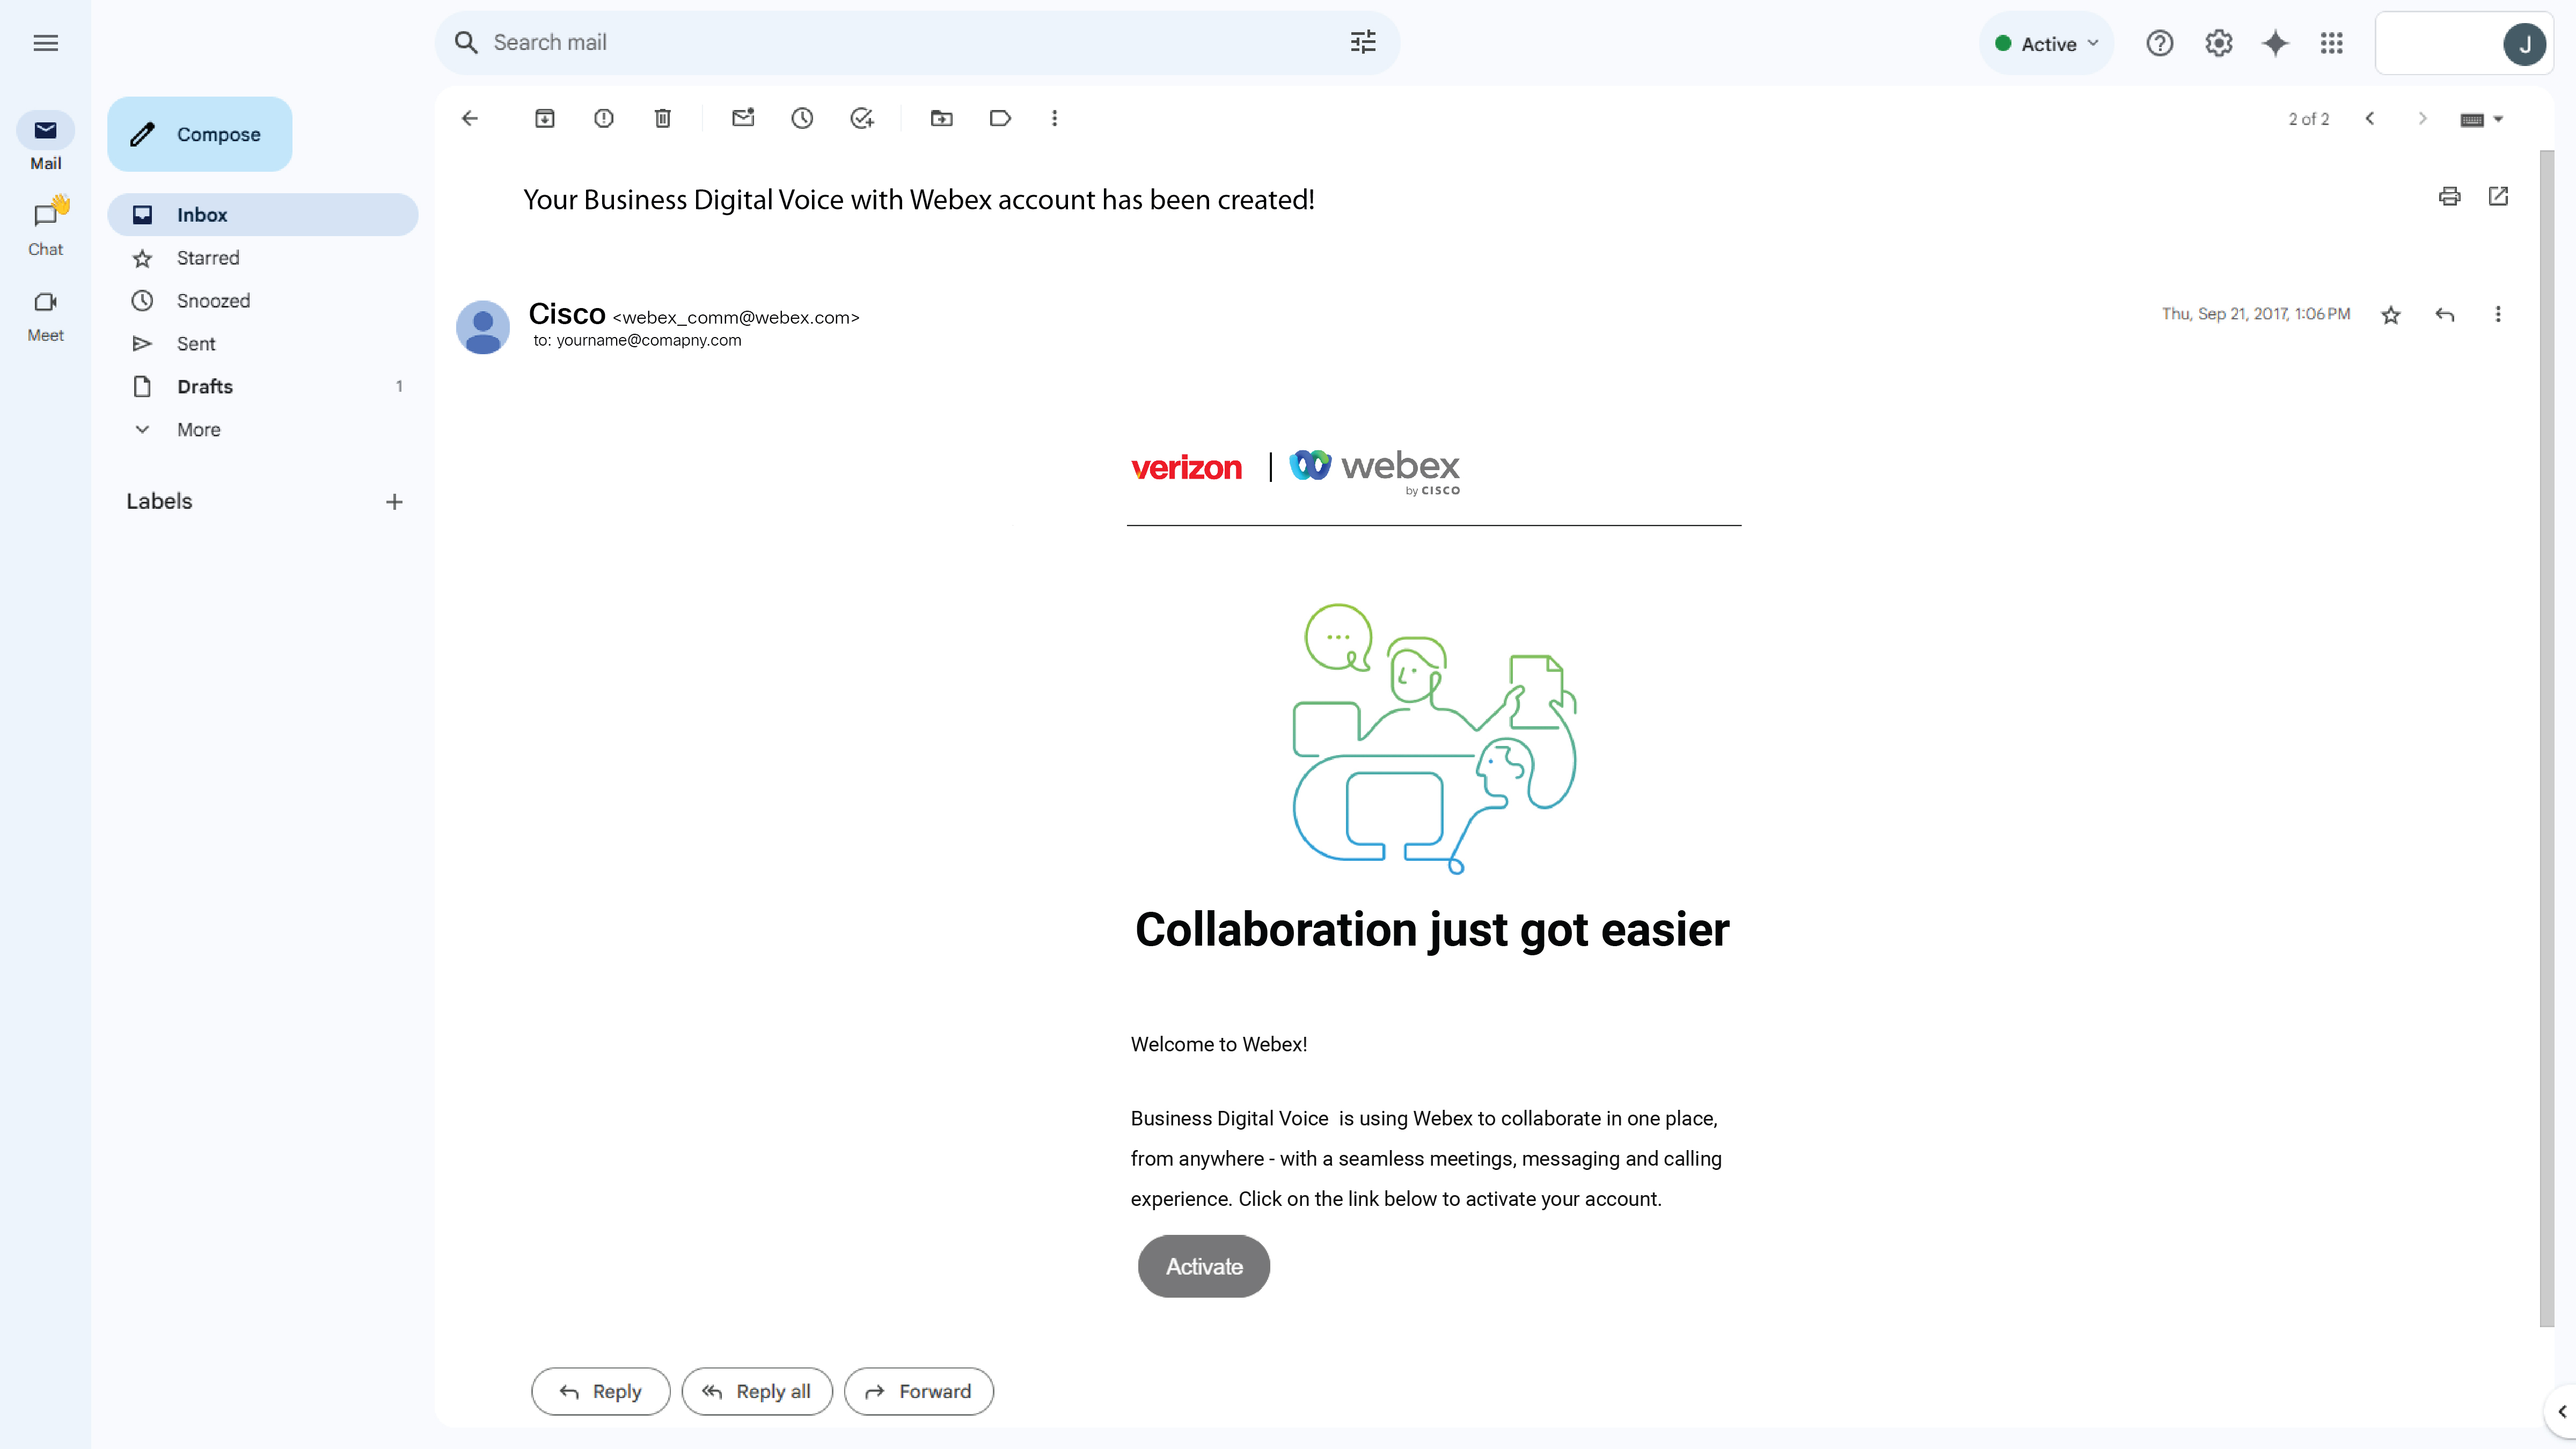Click the Forward button

919,1391
